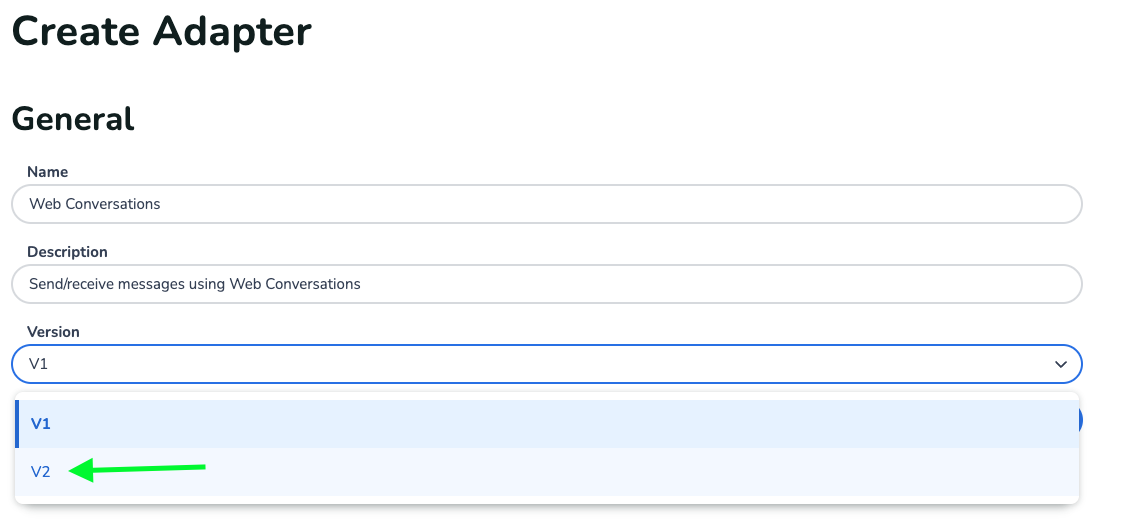Click the selected V1 value in Version box
Viewport: 1130px width, 531px height.
point(39,364)
